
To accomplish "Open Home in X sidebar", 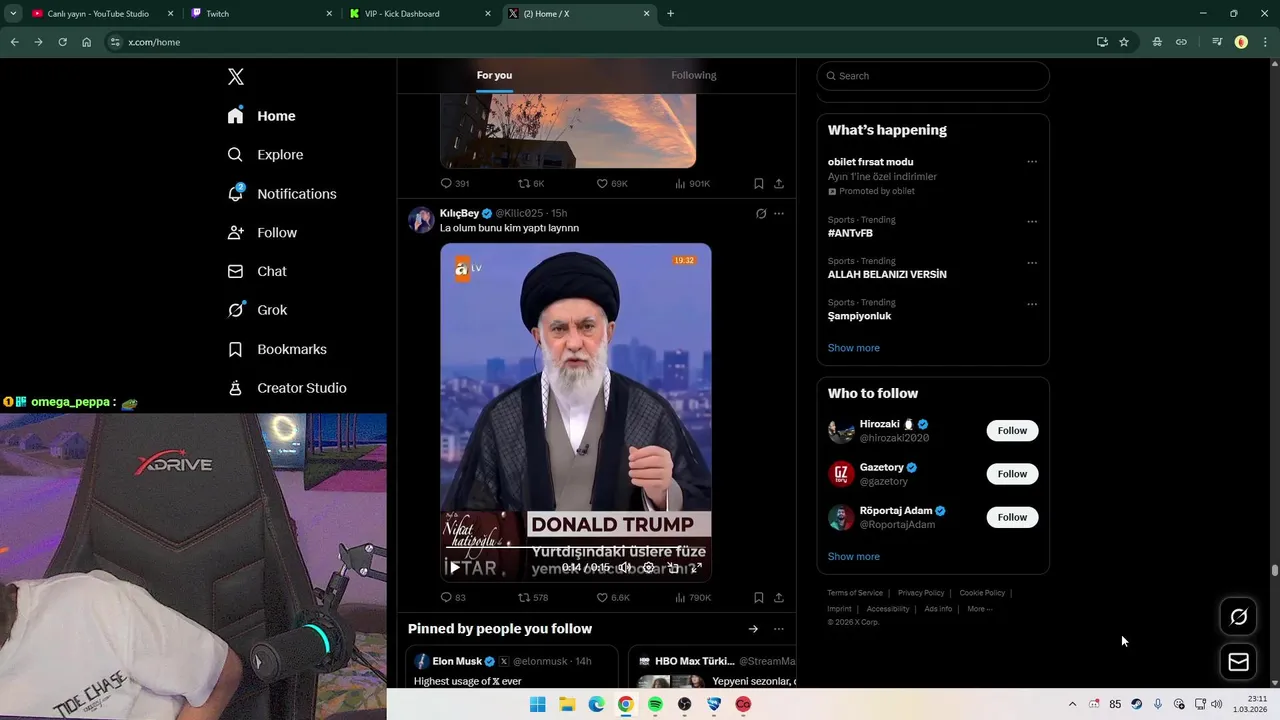I will coord(262,116).
